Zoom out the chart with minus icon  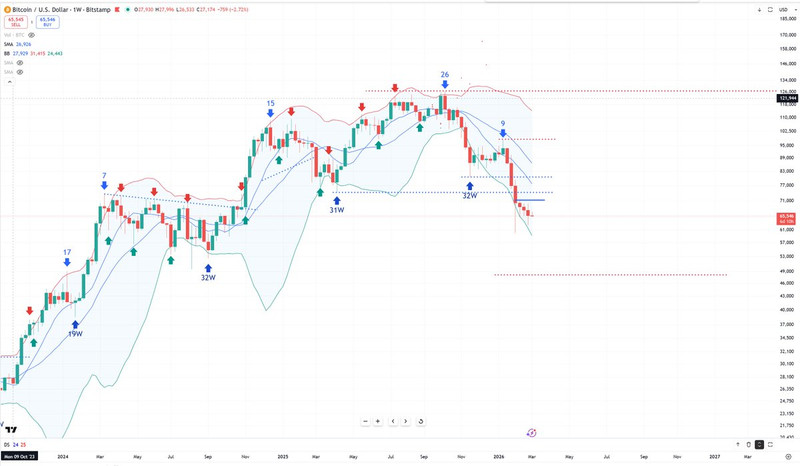pyautogui.click(x=365, y=421)
